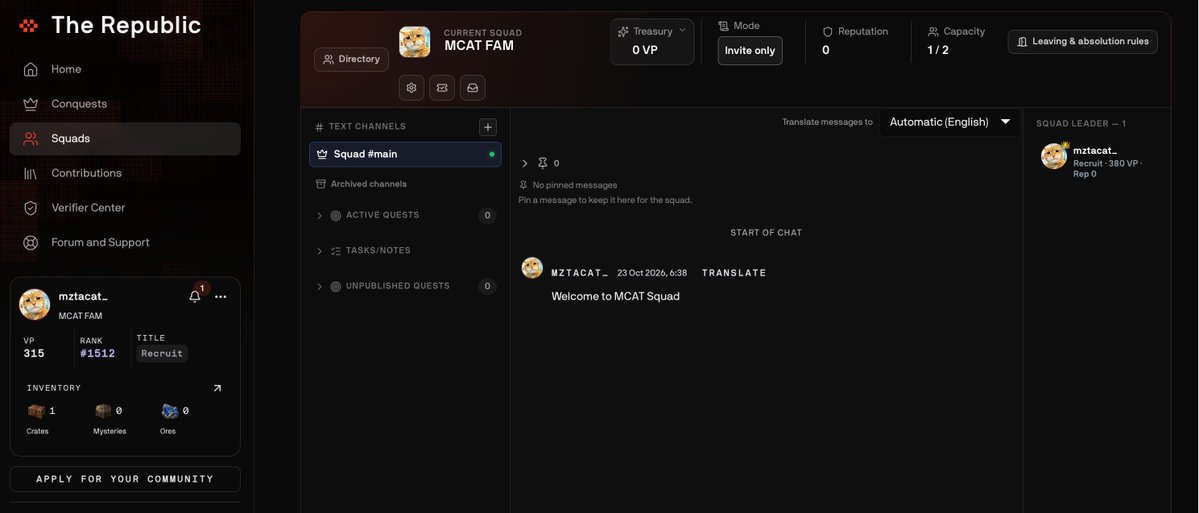The width and height of the screenshot is (1199, 513).
Task: Click the Ores icon in inventory
Action: pyautogui.click(x=170, y=411)
